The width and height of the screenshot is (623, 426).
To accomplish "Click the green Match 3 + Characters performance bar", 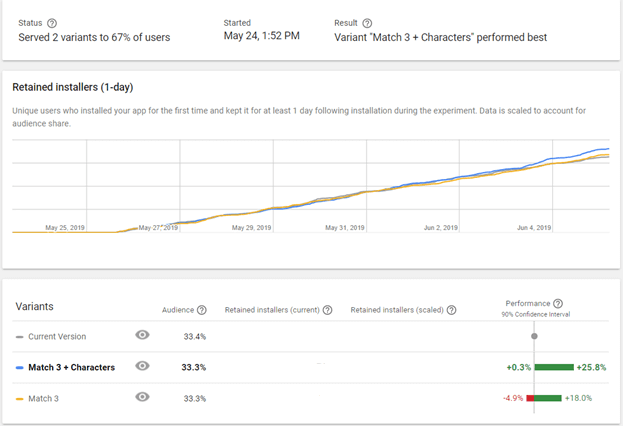I will pos(553,367).
